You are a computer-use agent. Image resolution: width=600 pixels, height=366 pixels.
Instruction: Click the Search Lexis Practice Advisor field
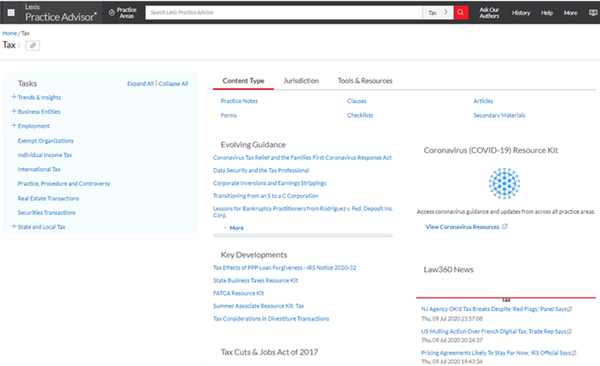tap(284, 12)
